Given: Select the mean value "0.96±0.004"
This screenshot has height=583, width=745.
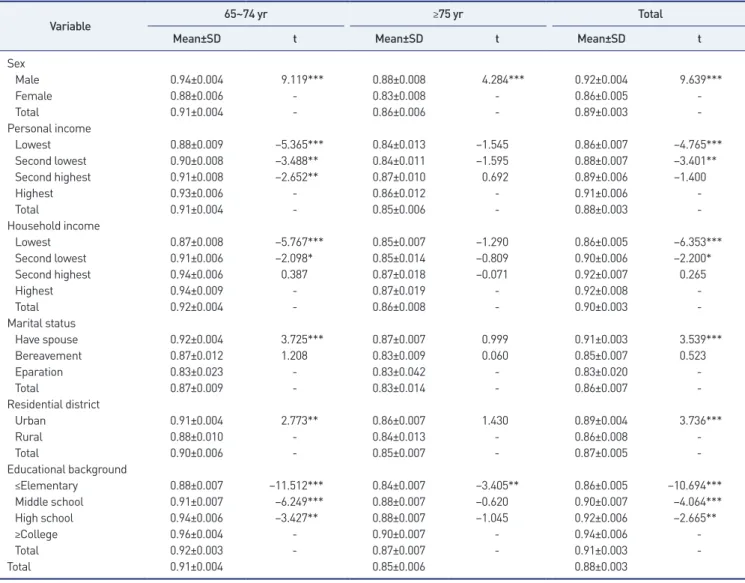Looking at the screenshot, I should (197, 534).
